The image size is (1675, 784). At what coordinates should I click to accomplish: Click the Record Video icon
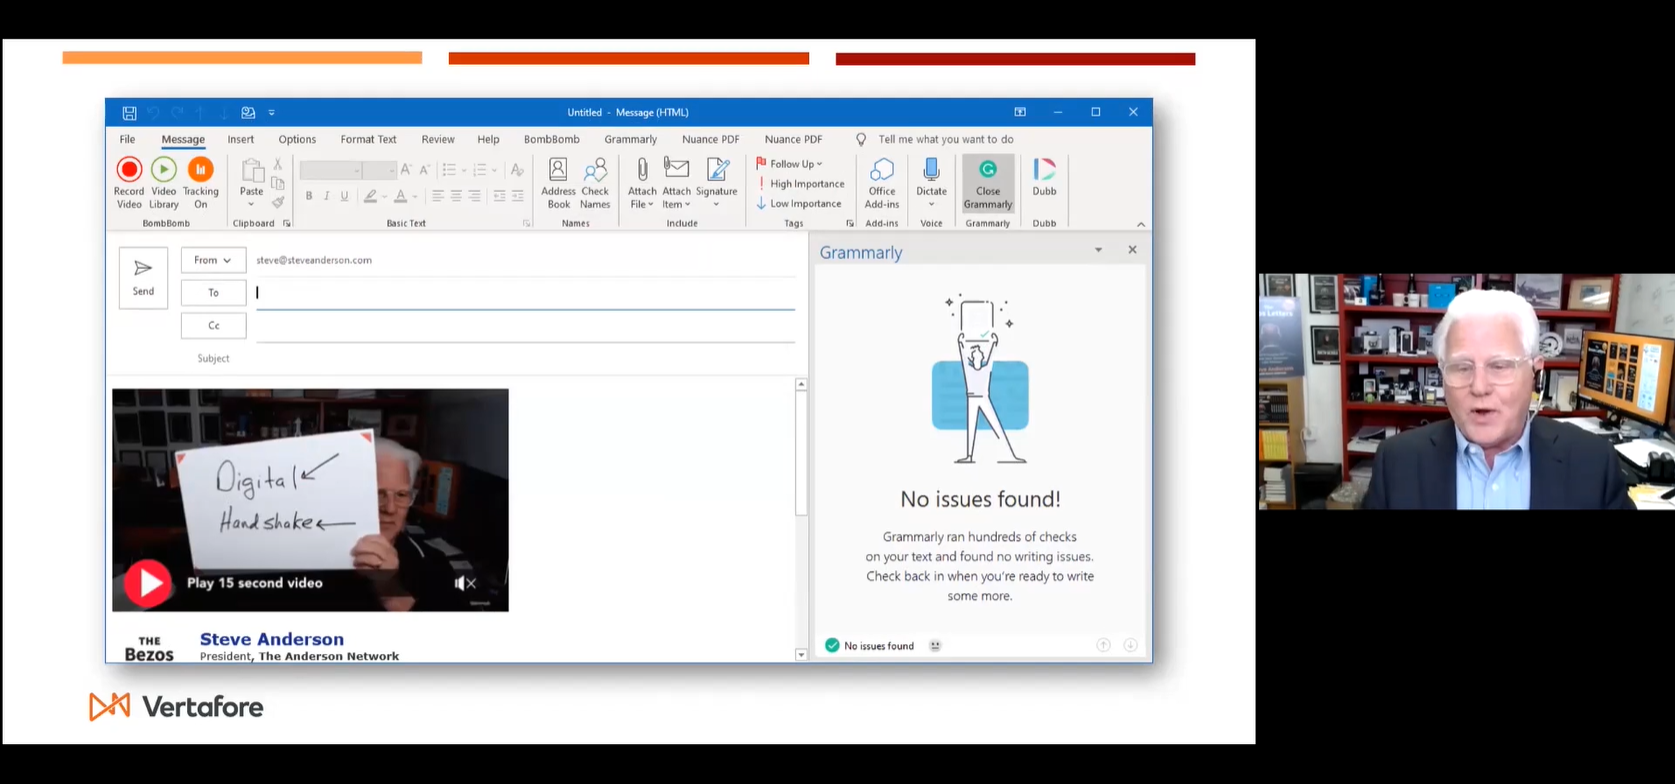129,171
